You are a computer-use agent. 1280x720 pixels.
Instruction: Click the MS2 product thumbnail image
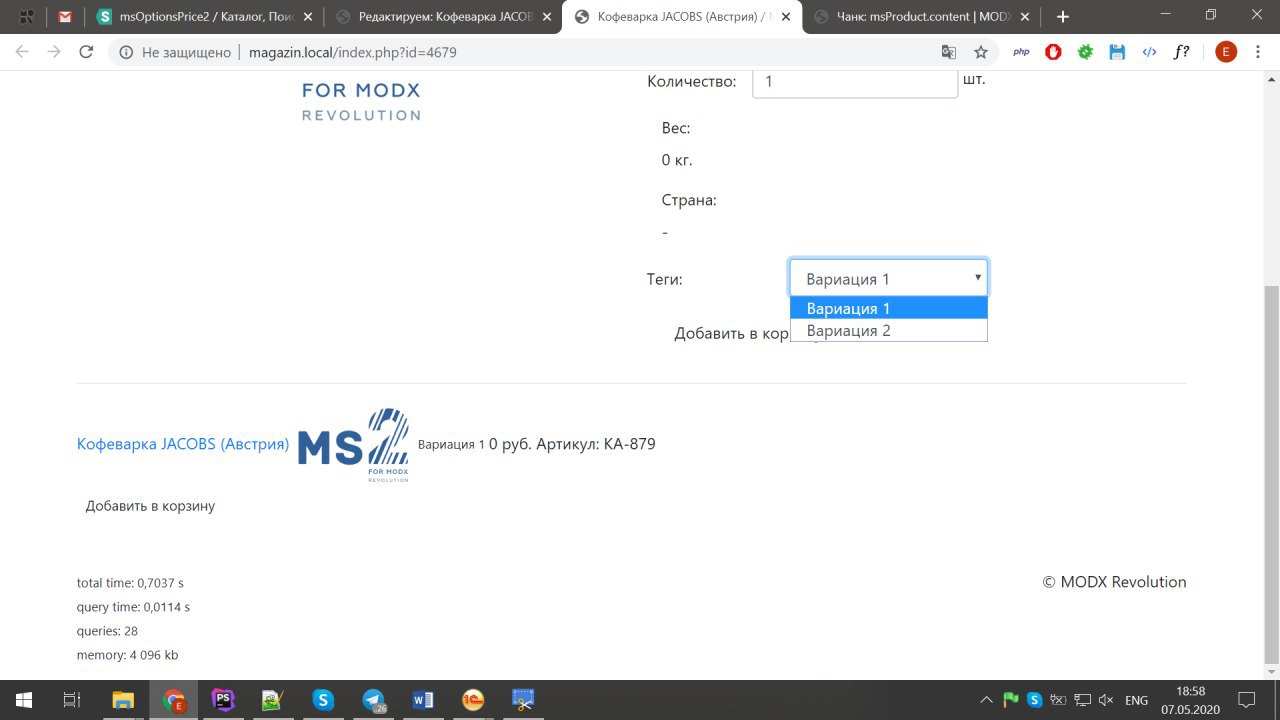353,445
